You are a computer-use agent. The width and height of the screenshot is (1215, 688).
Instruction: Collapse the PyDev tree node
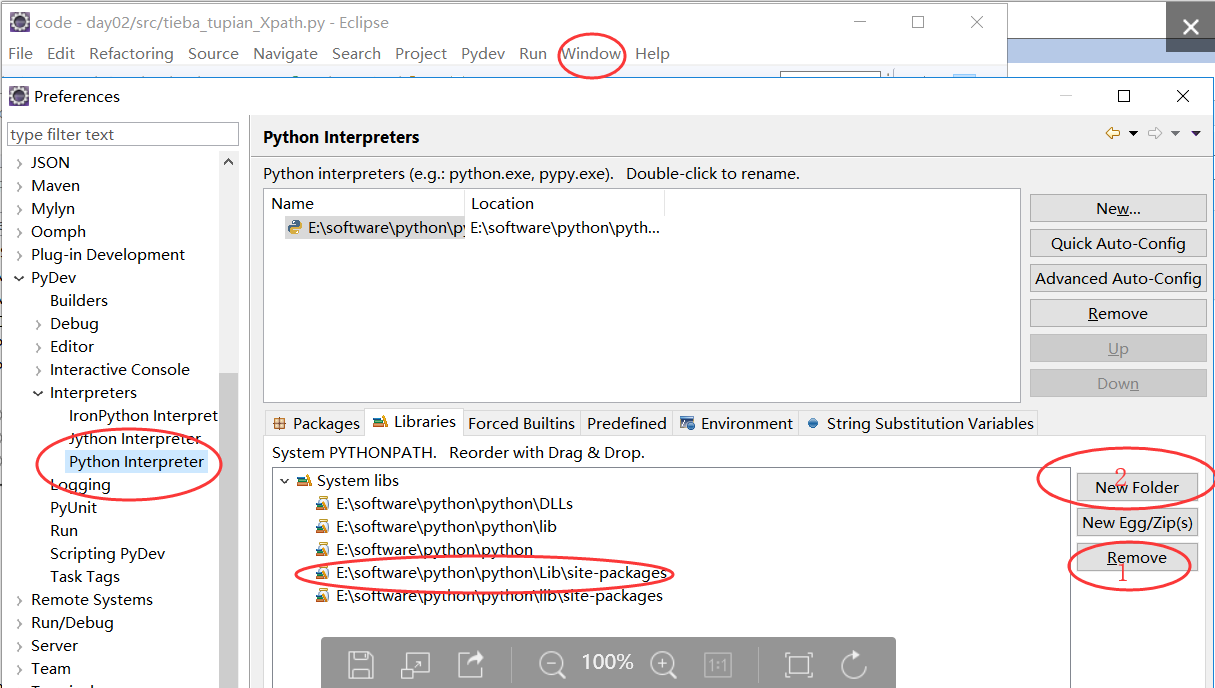coord(19,278)
